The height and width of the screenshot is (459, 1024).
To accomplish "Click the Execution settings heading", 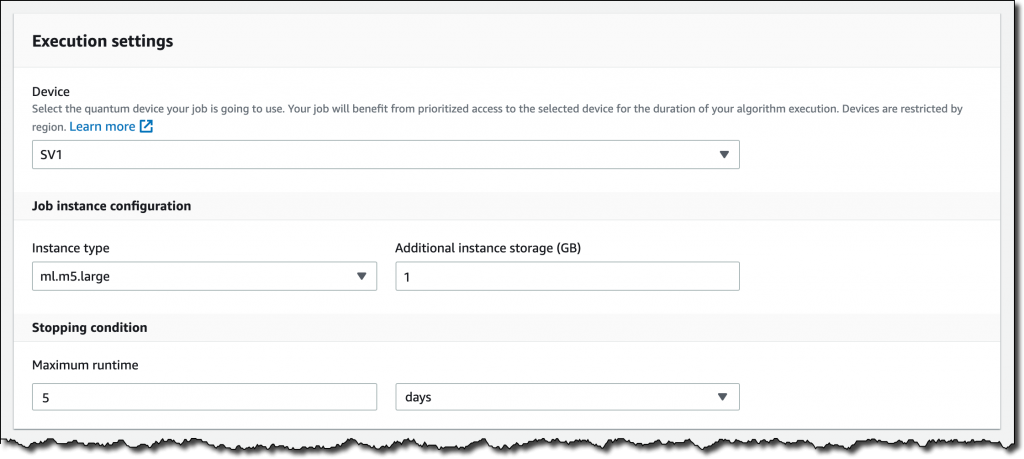I will point(103,41).
